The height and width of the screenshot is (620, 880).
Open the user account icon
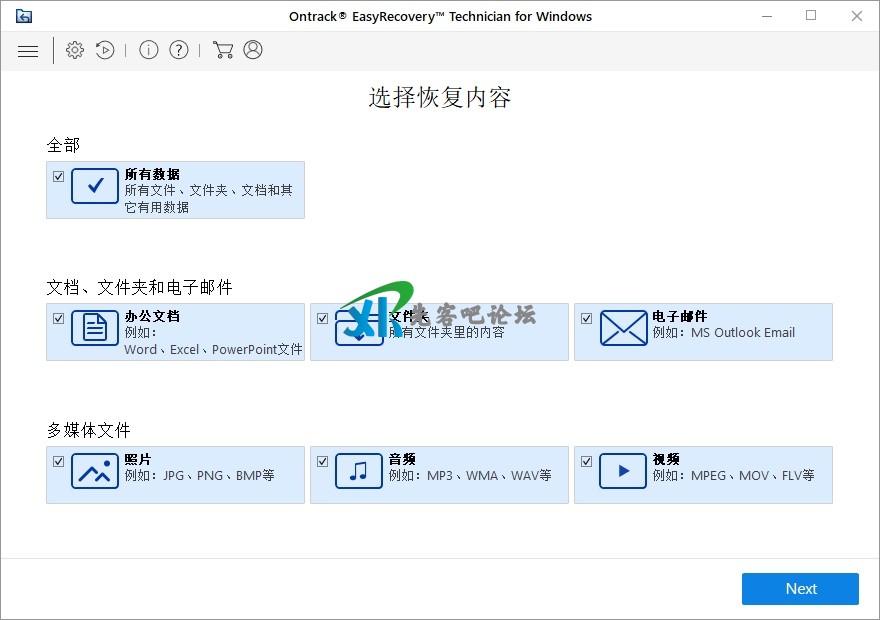[x=253, y=50]
